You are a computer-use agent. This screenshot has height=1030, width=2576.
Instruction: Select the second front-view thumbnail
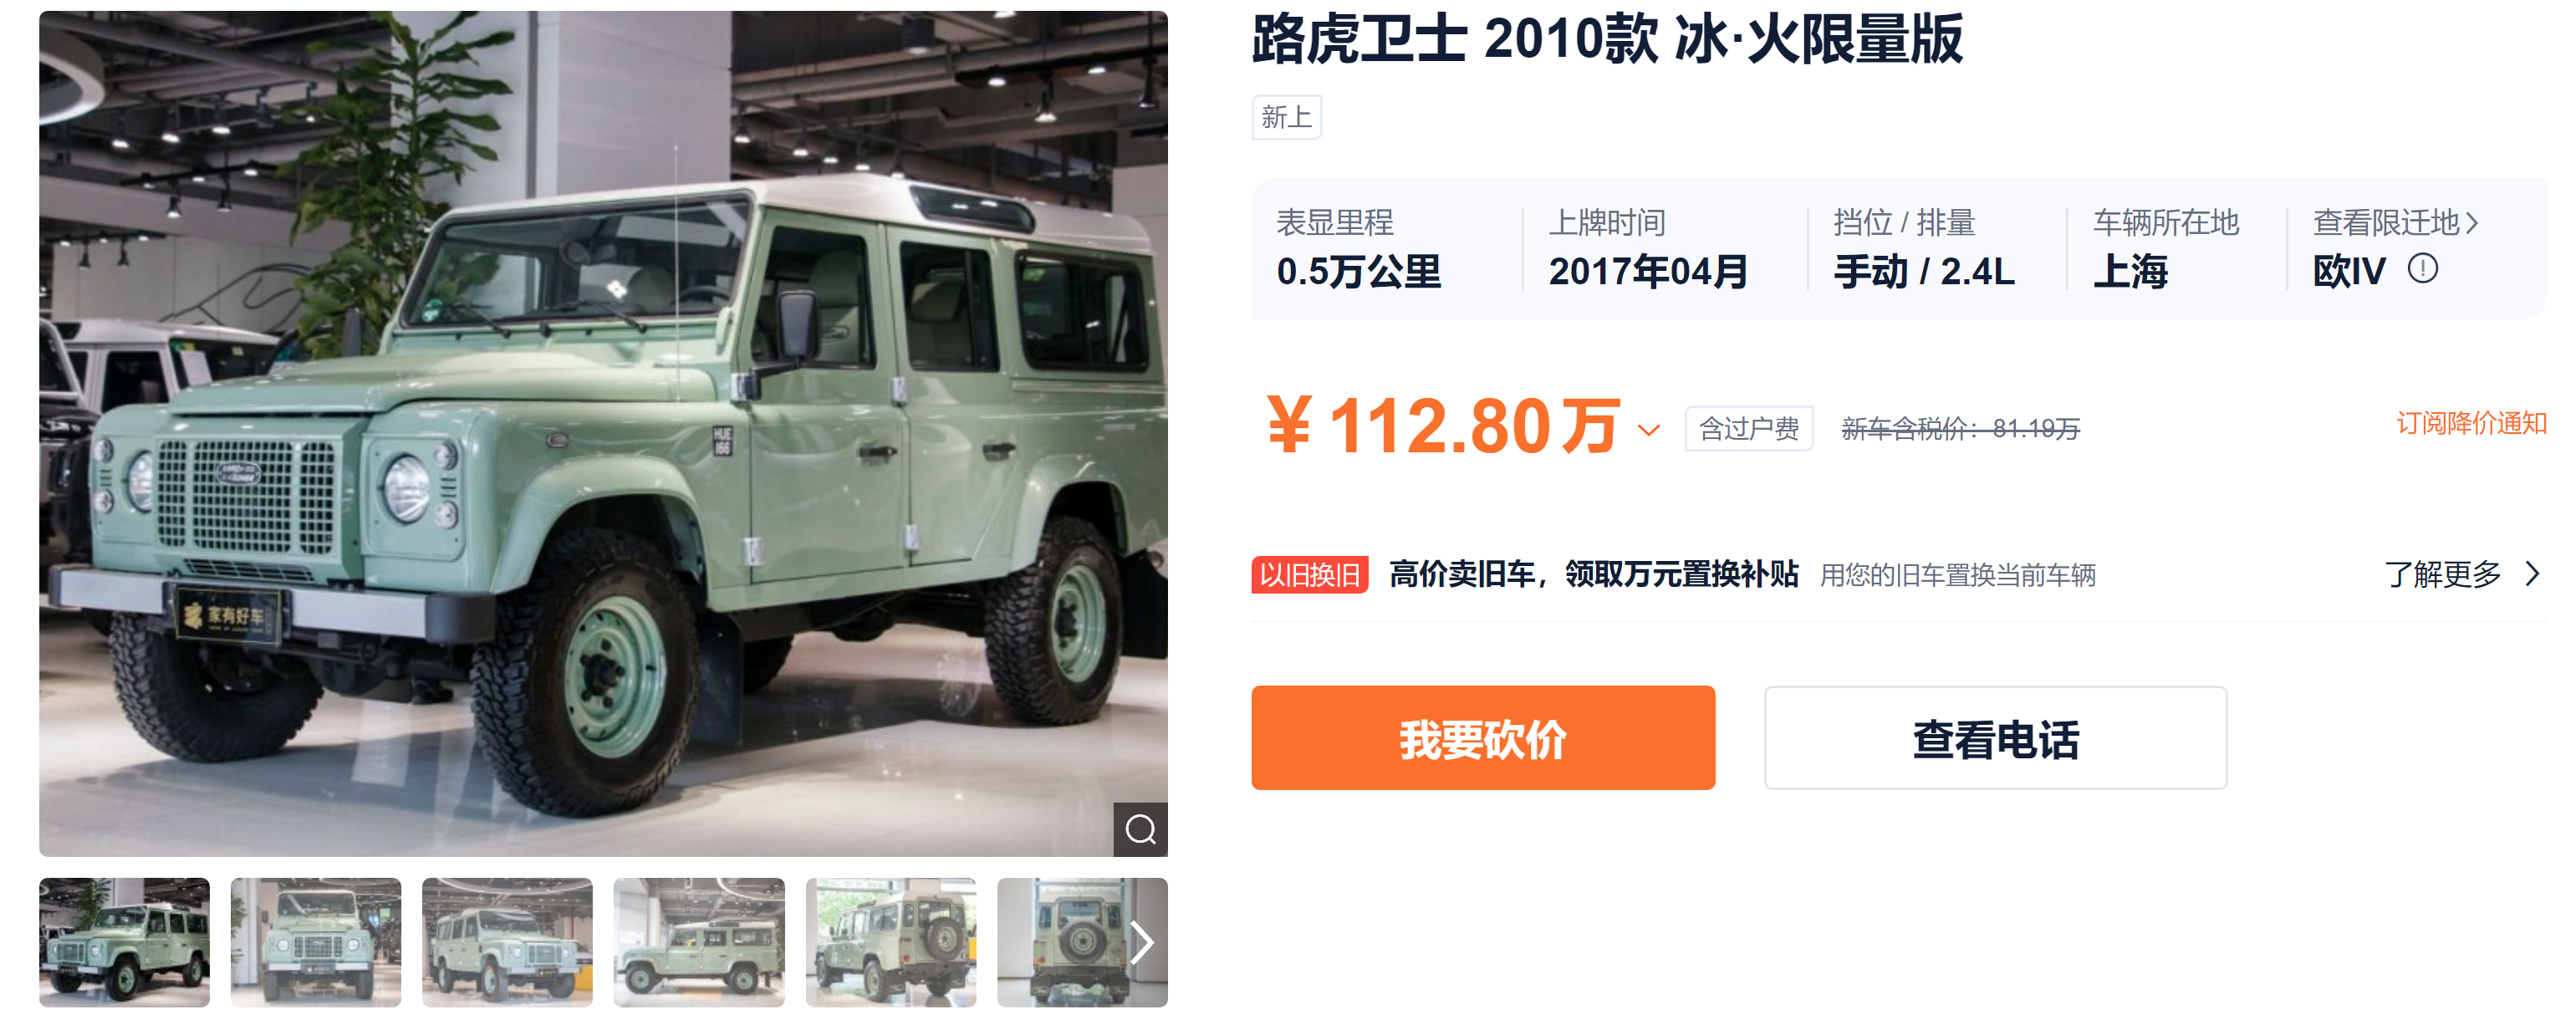[x=316, y=942]
